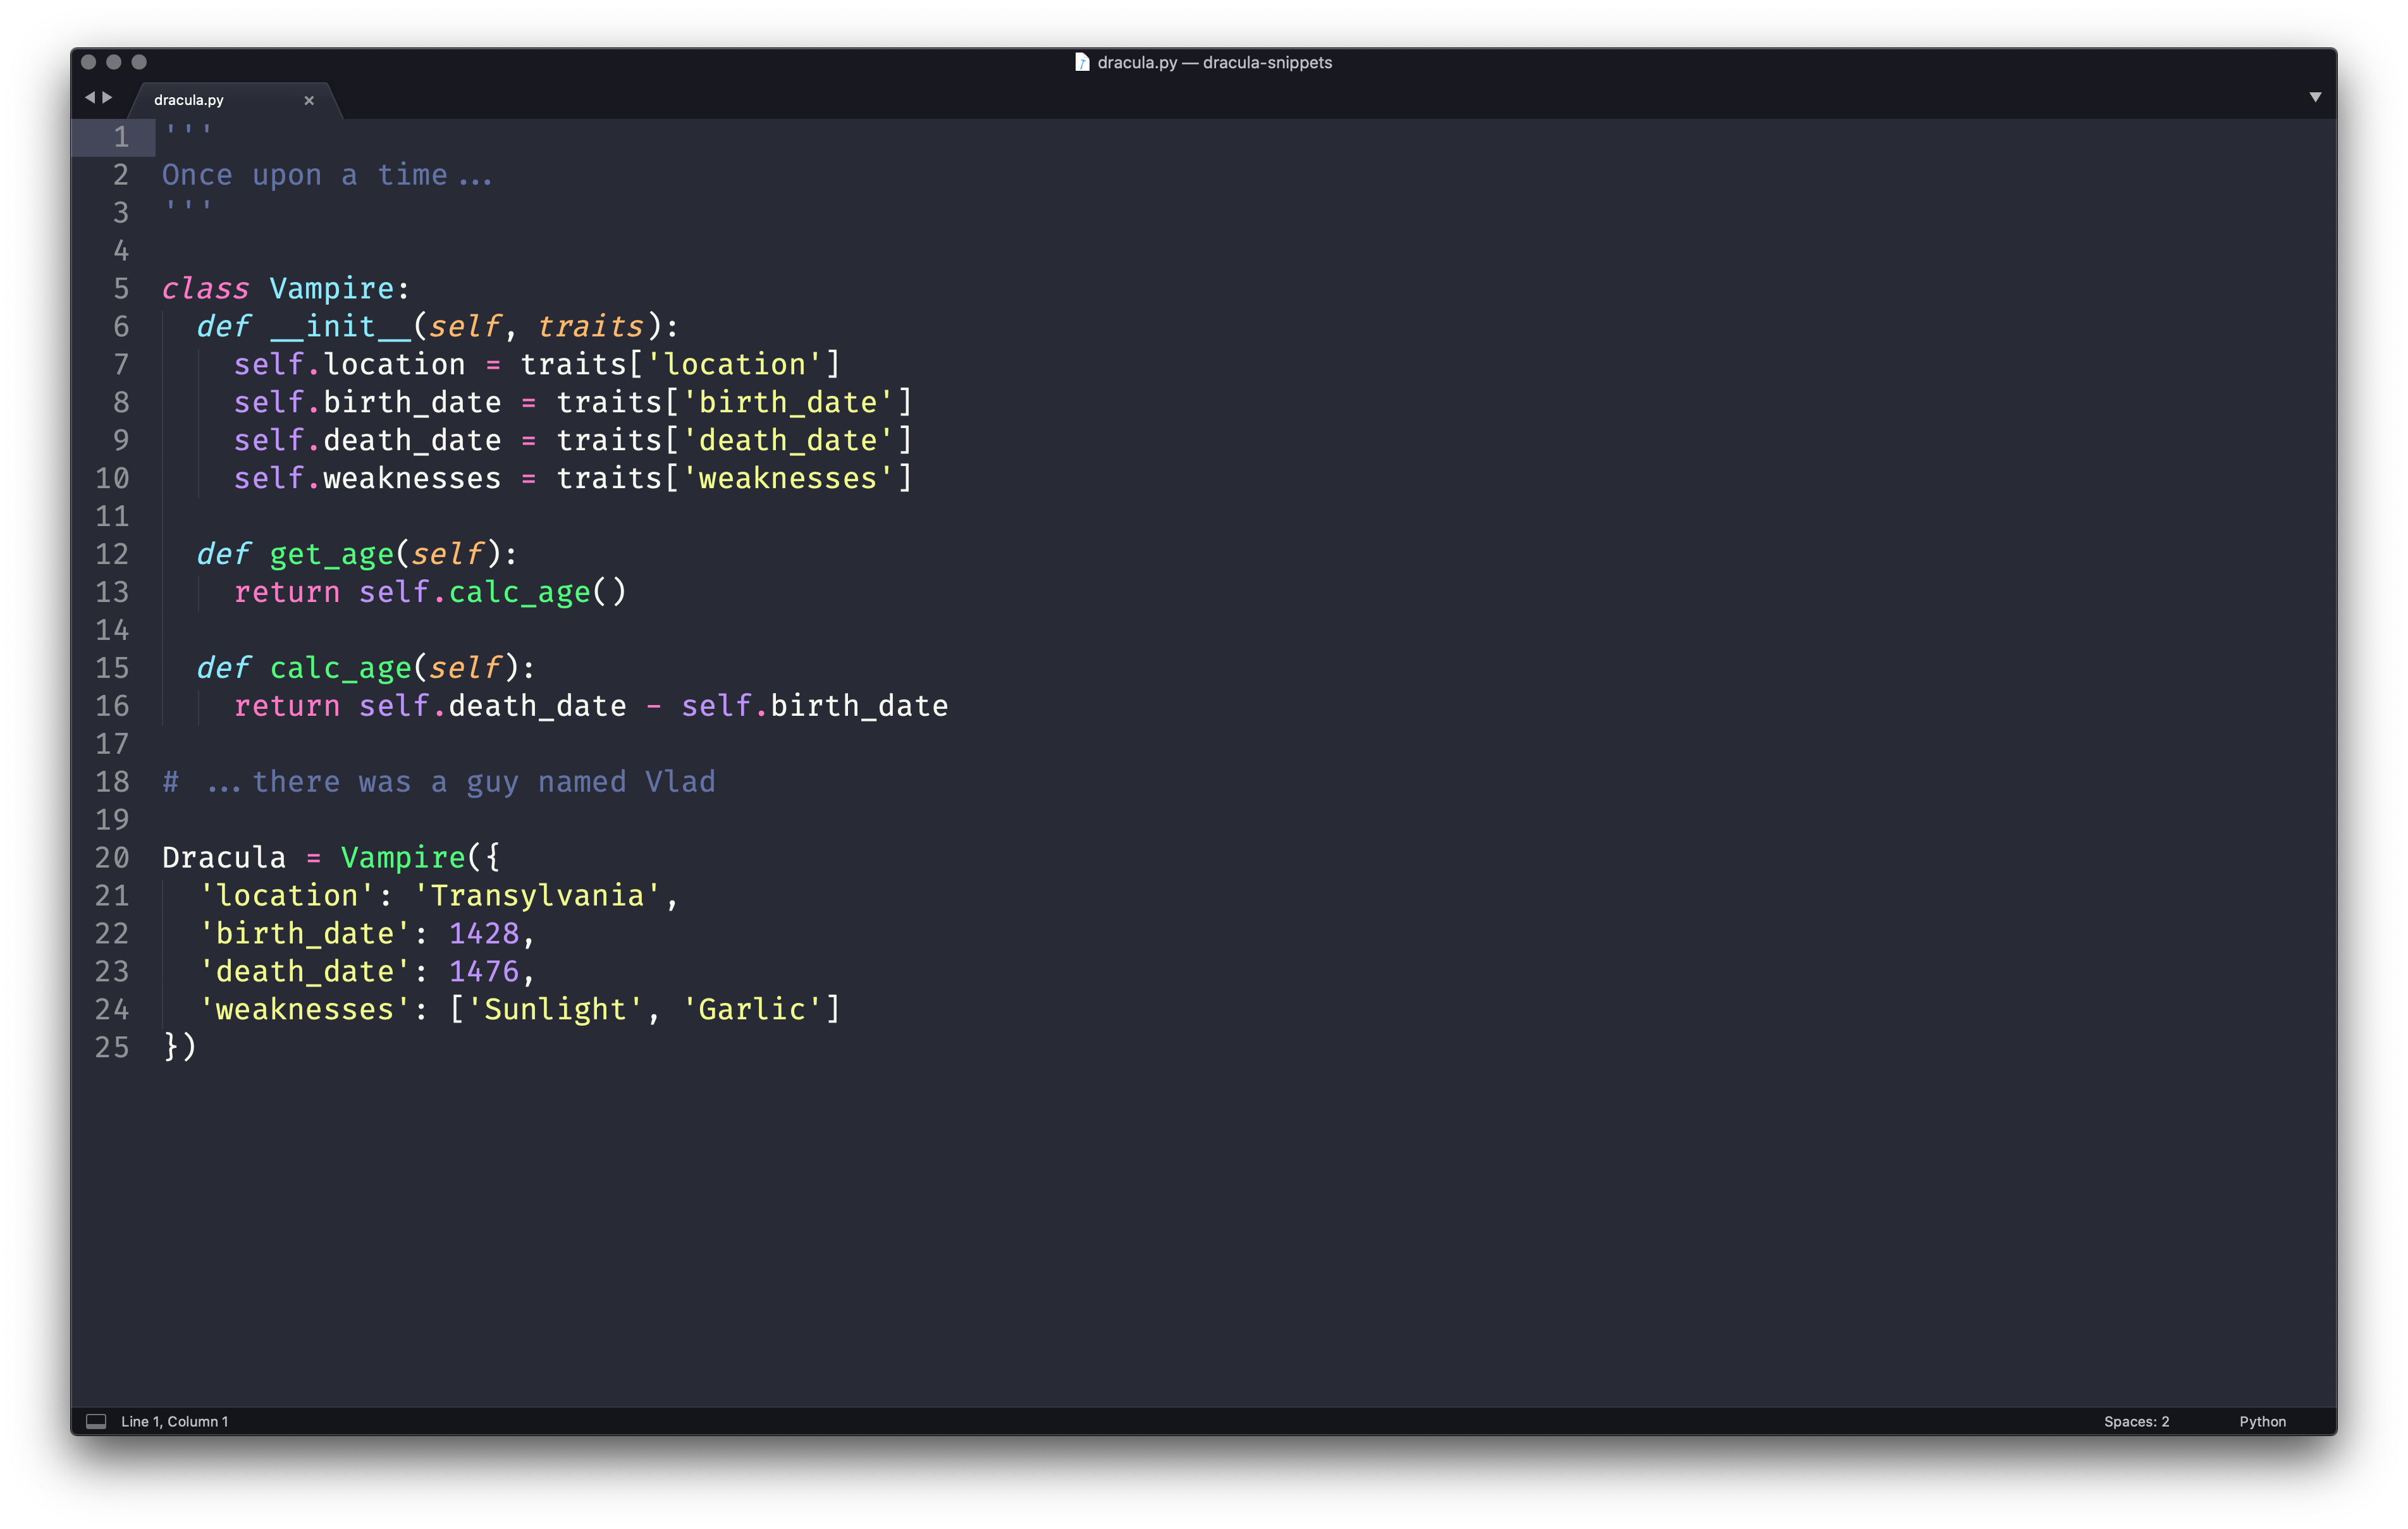The height and width of the screenshot is (1529, 2408).
Task: Place cursor on the Vampire class name
Action: [332, 289]
